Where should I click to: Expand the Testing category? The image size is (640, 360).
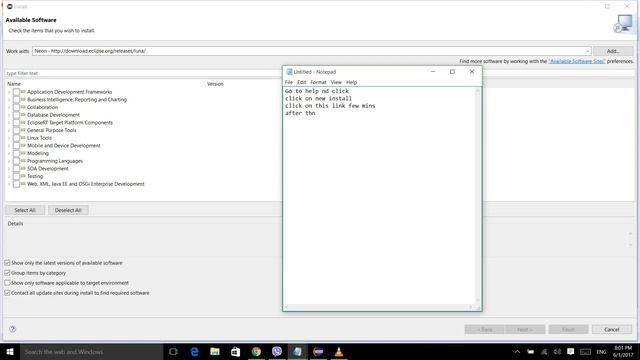click(9, 176)
